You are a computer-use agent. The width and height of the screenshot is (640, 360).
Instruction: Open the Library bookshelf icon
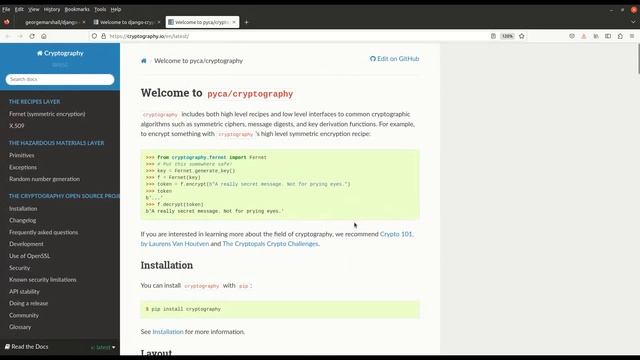coord(596,36)
